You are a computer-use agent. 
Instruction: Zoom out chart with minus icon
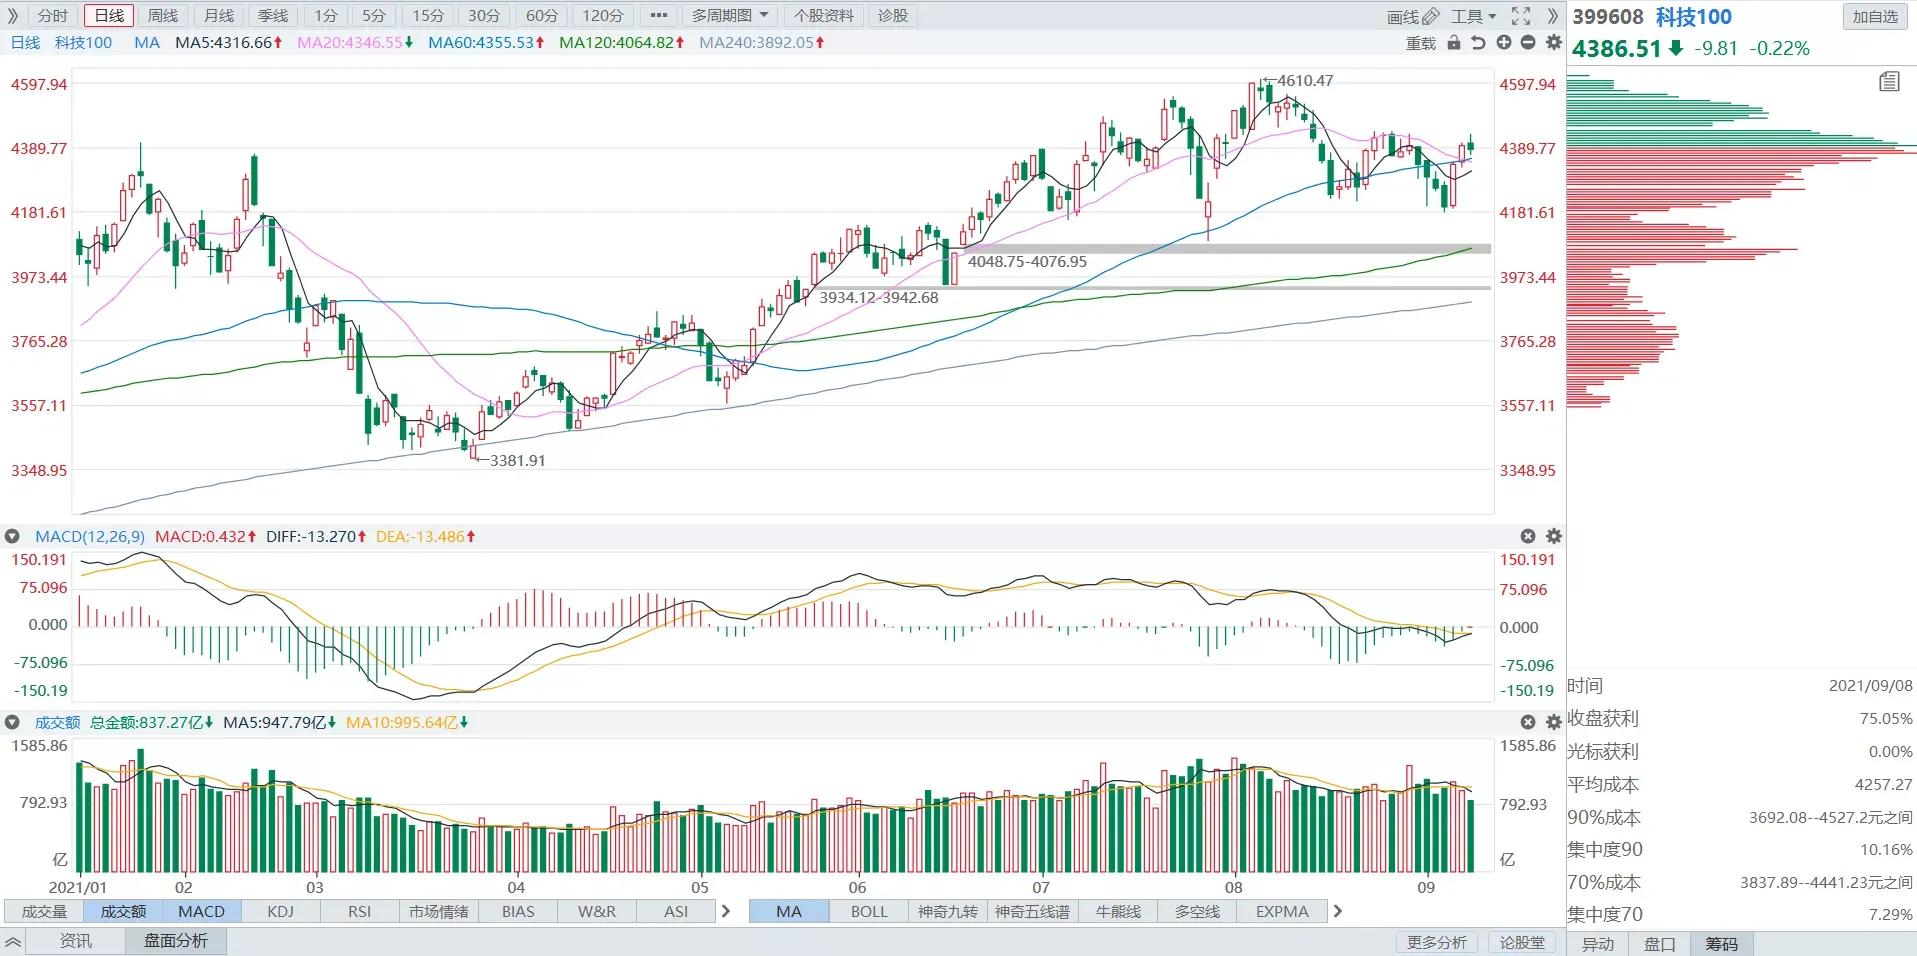coord(1528,43)
